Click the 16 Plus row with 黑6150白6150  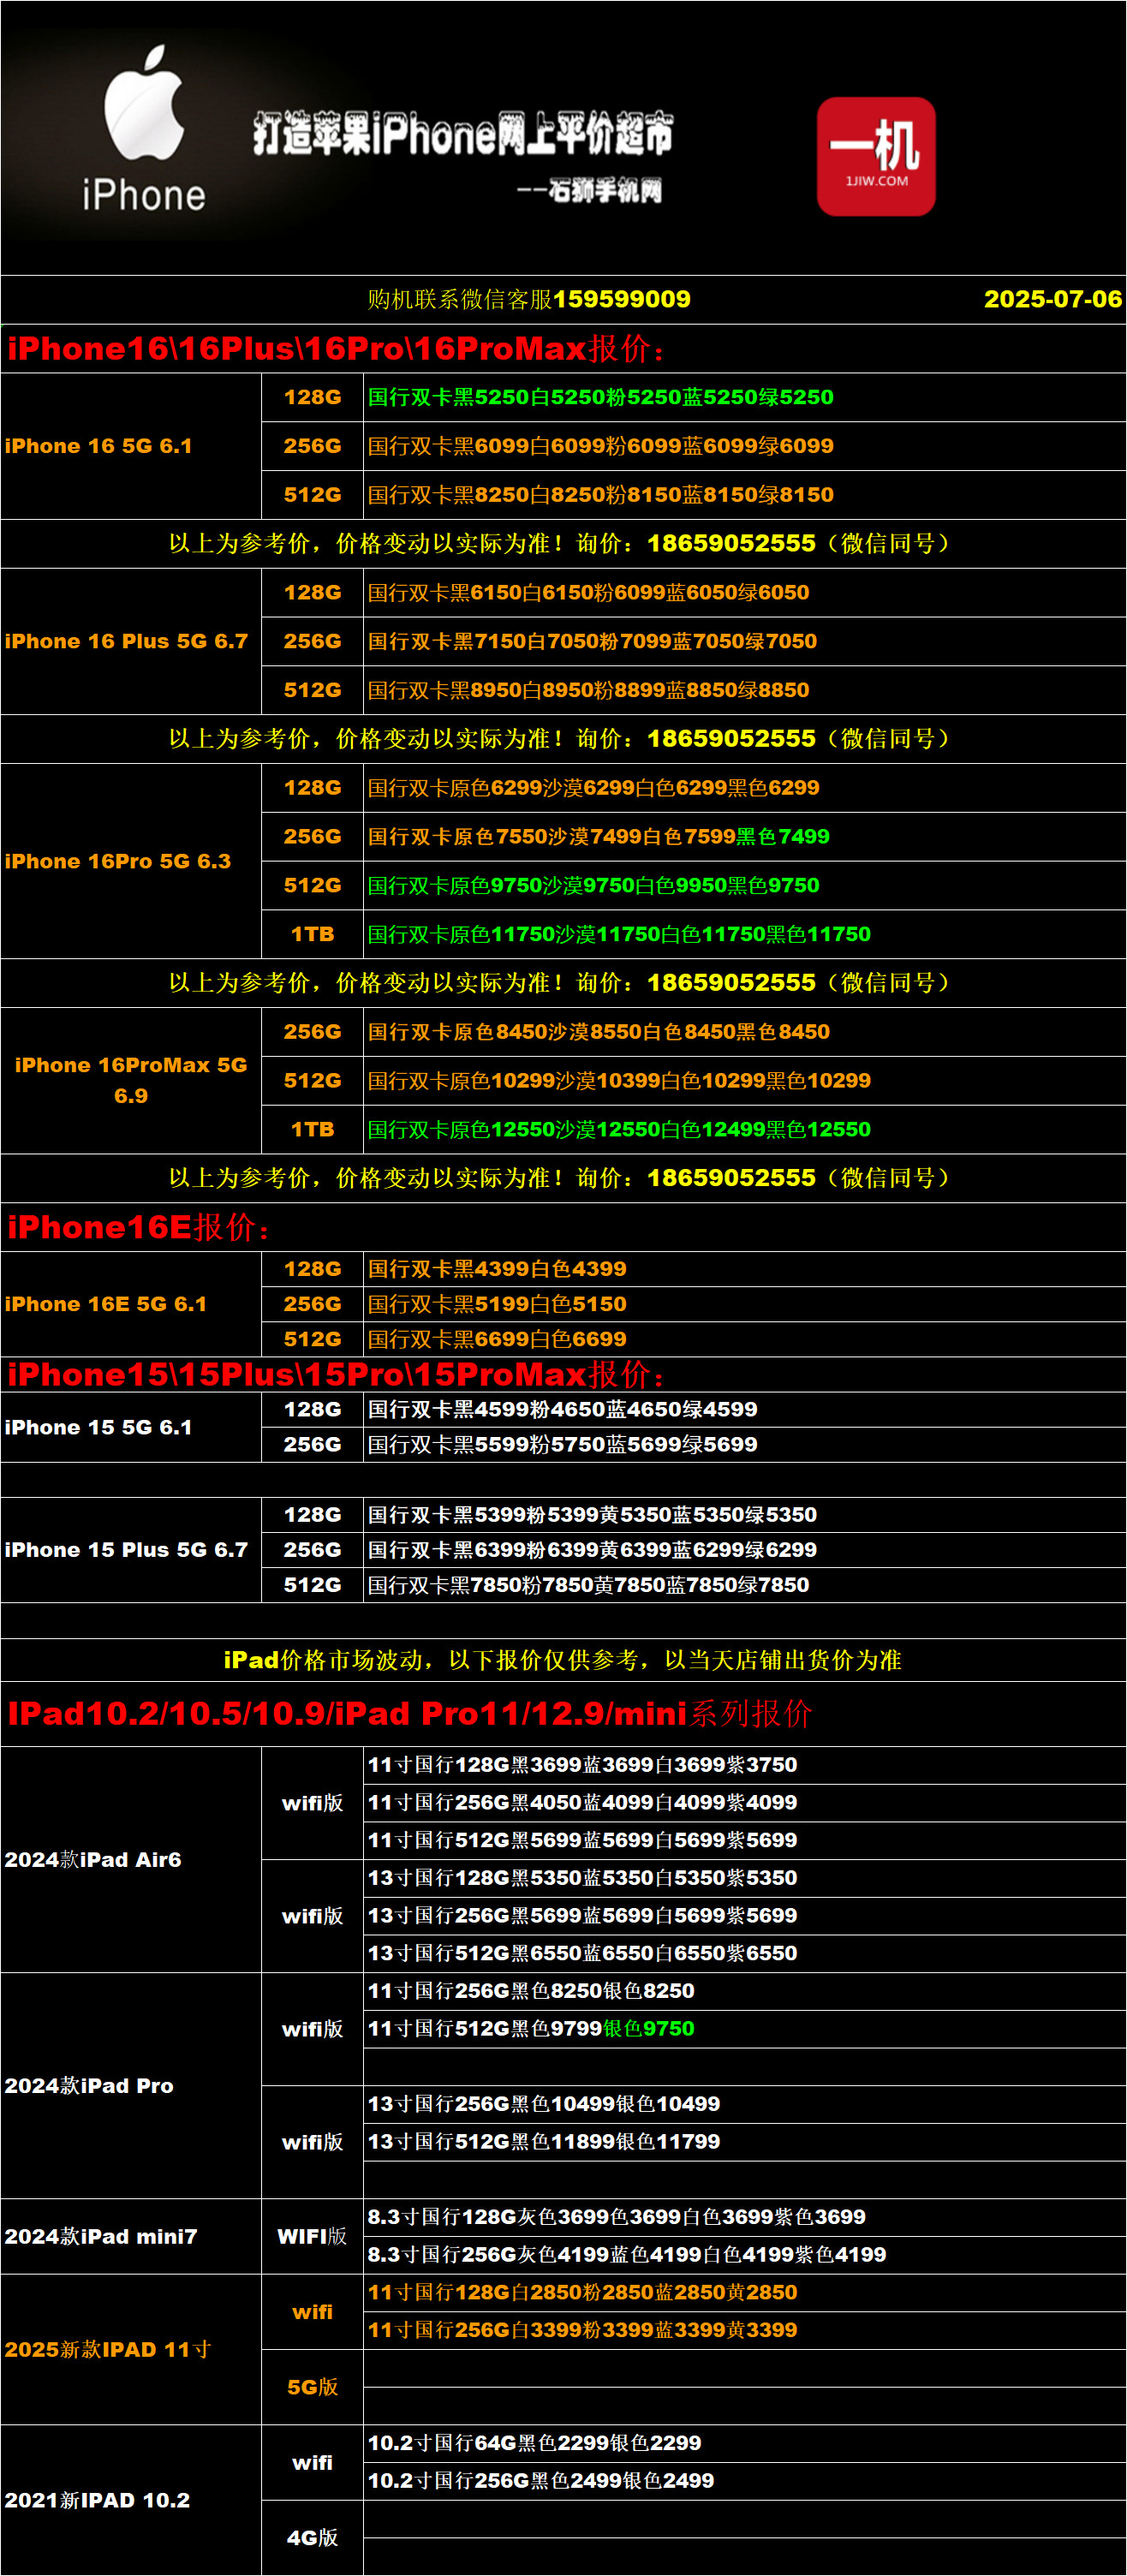(745, 592)
